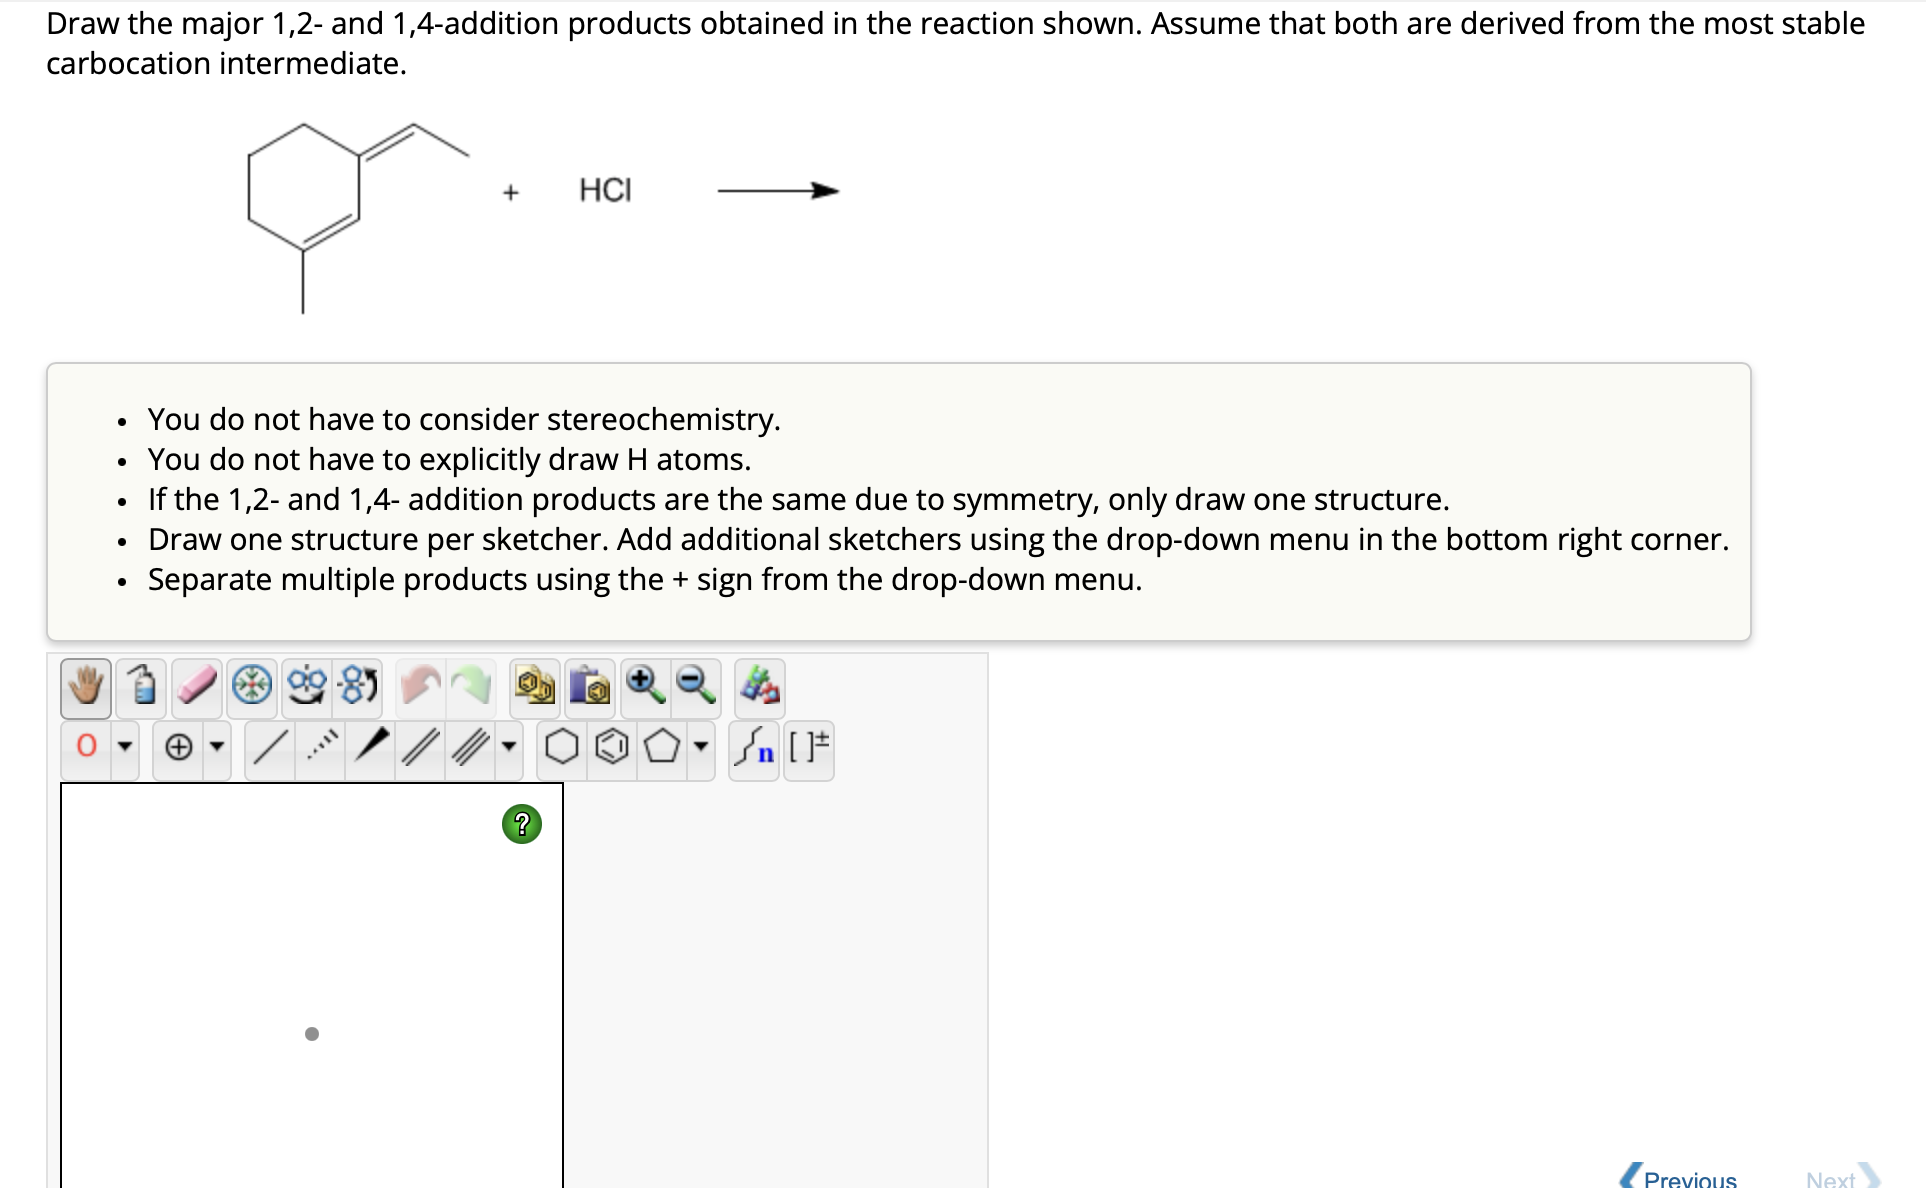The width and height of the screenshot is (1926, 1188).
Task: Expand the ring templates dropdown
Action: tap(701, 747)
